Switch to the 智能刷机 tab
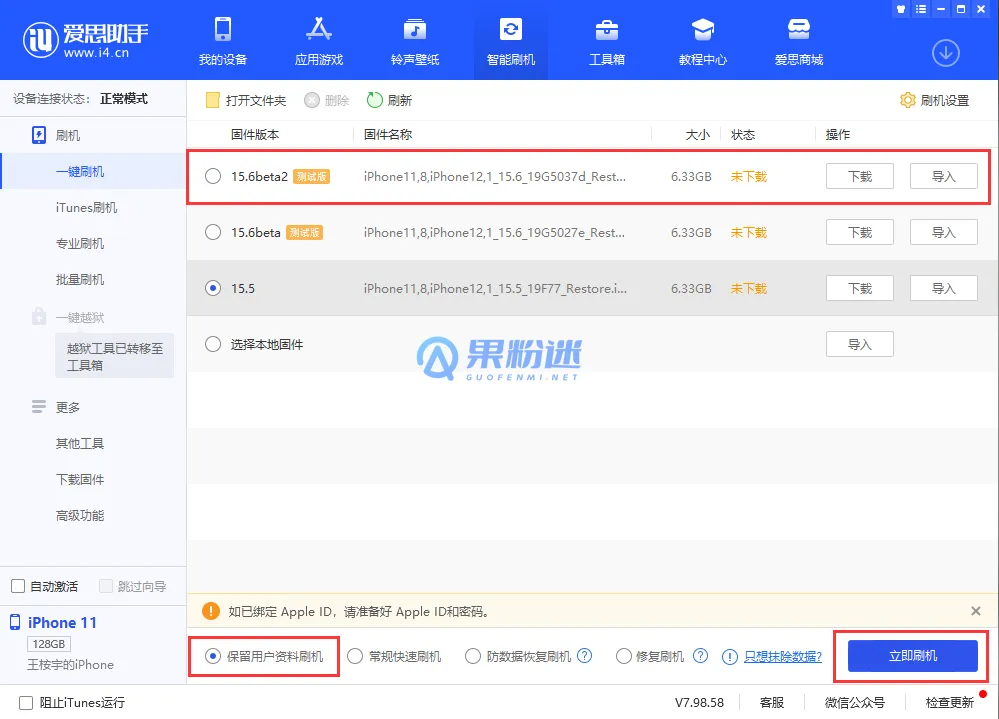 coord(510,40)
